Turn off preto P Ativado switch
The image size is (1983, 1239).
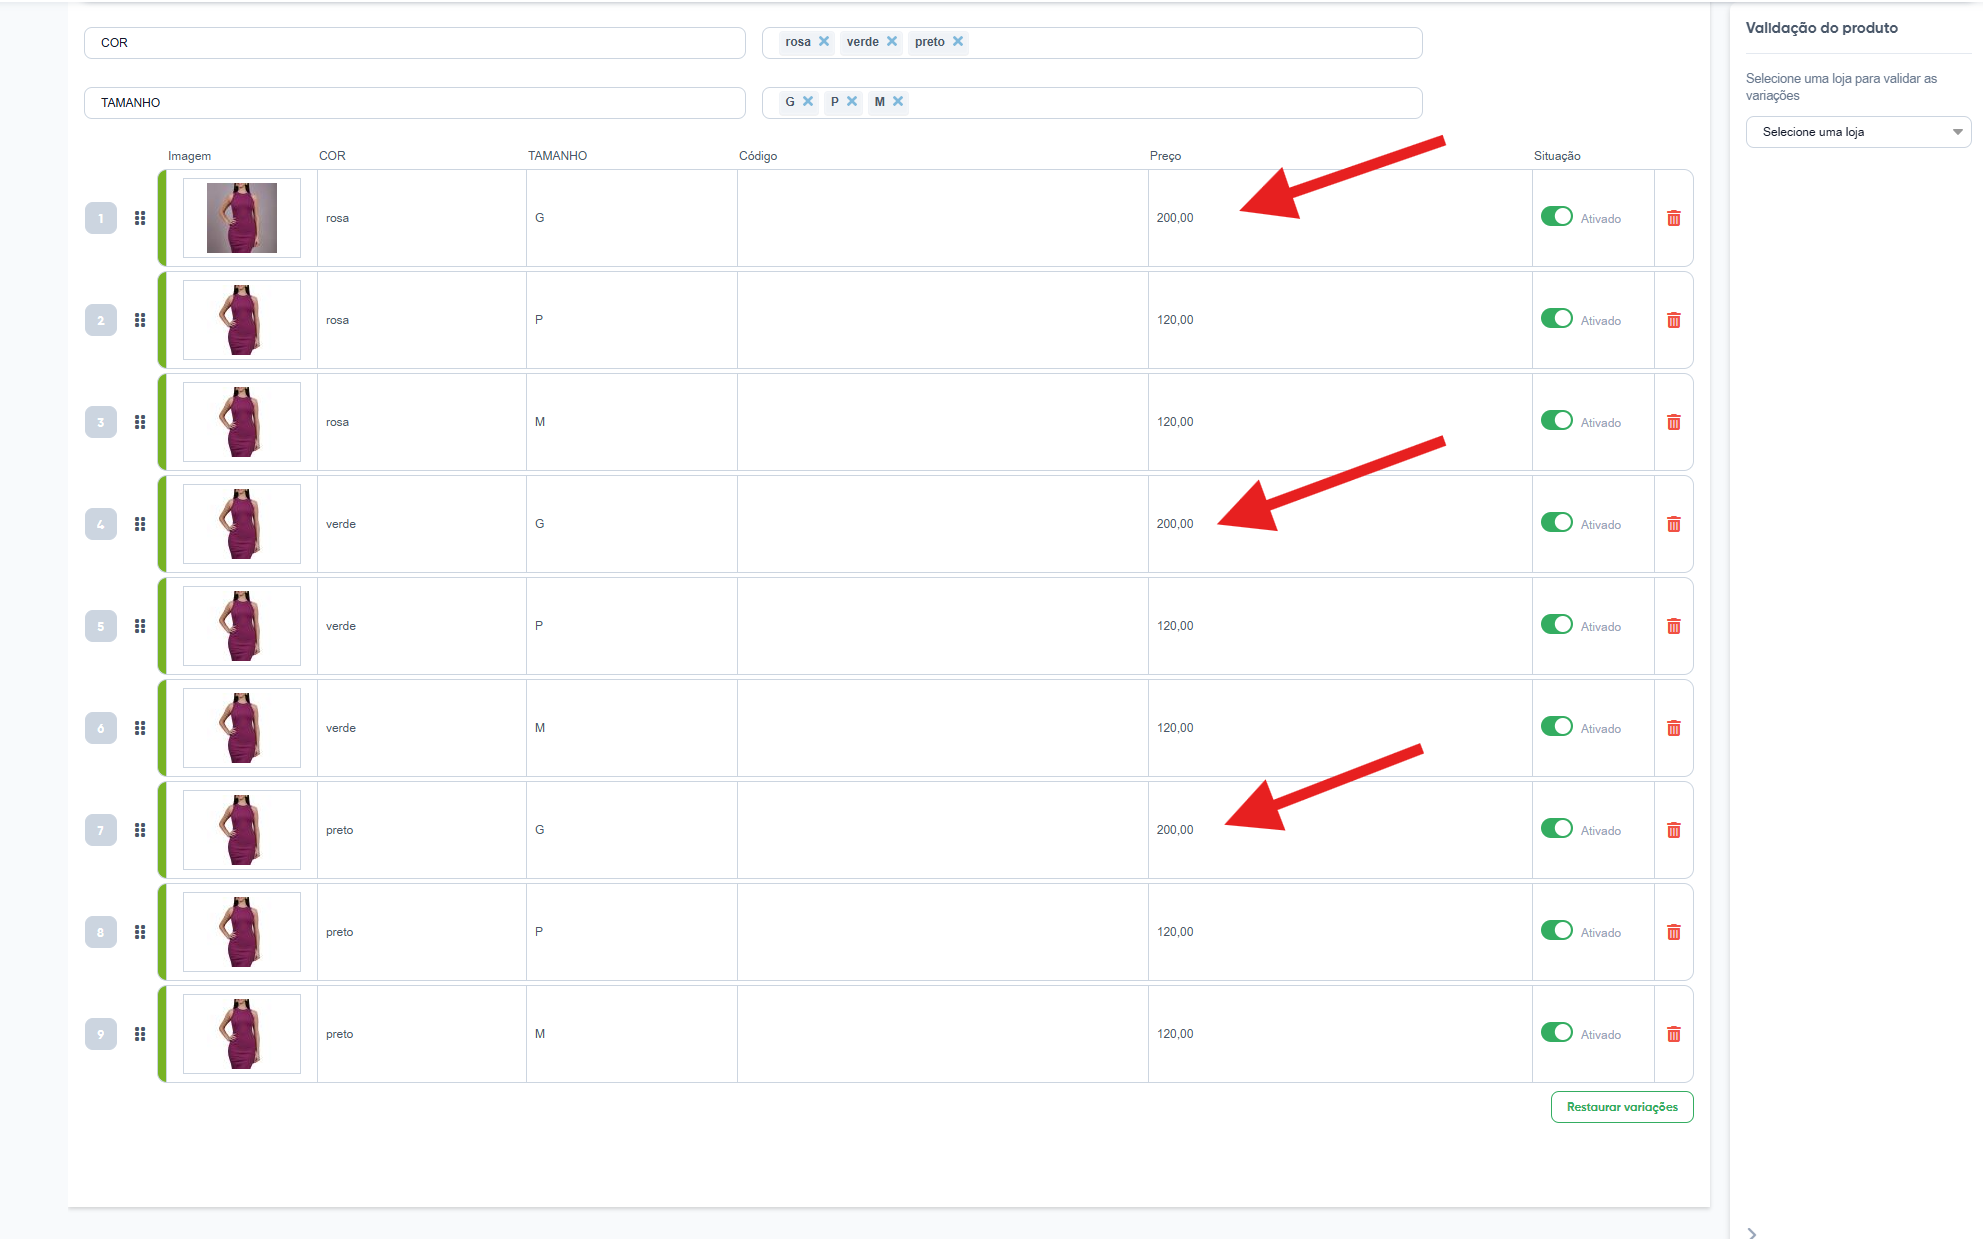1556,931
